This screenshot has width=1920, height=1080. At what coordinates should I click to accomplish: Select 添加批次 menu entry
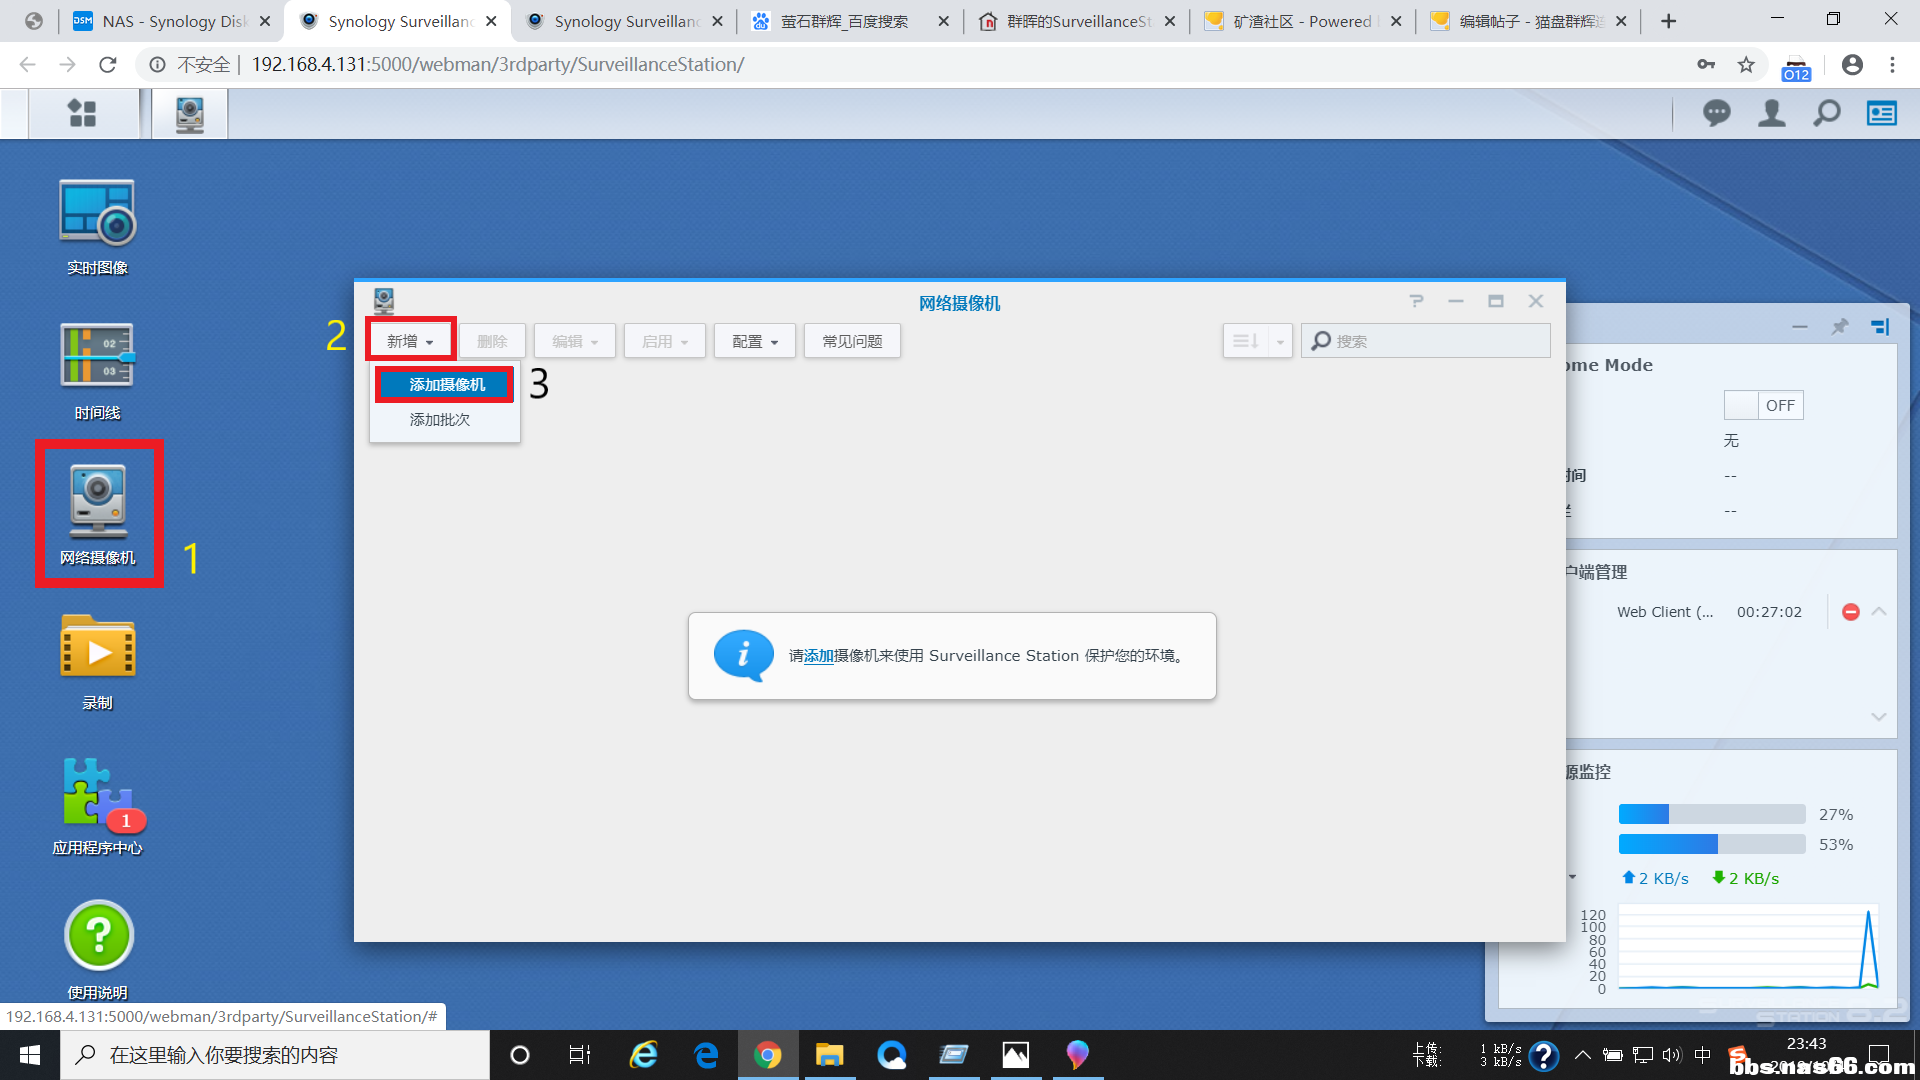point(439,420)
